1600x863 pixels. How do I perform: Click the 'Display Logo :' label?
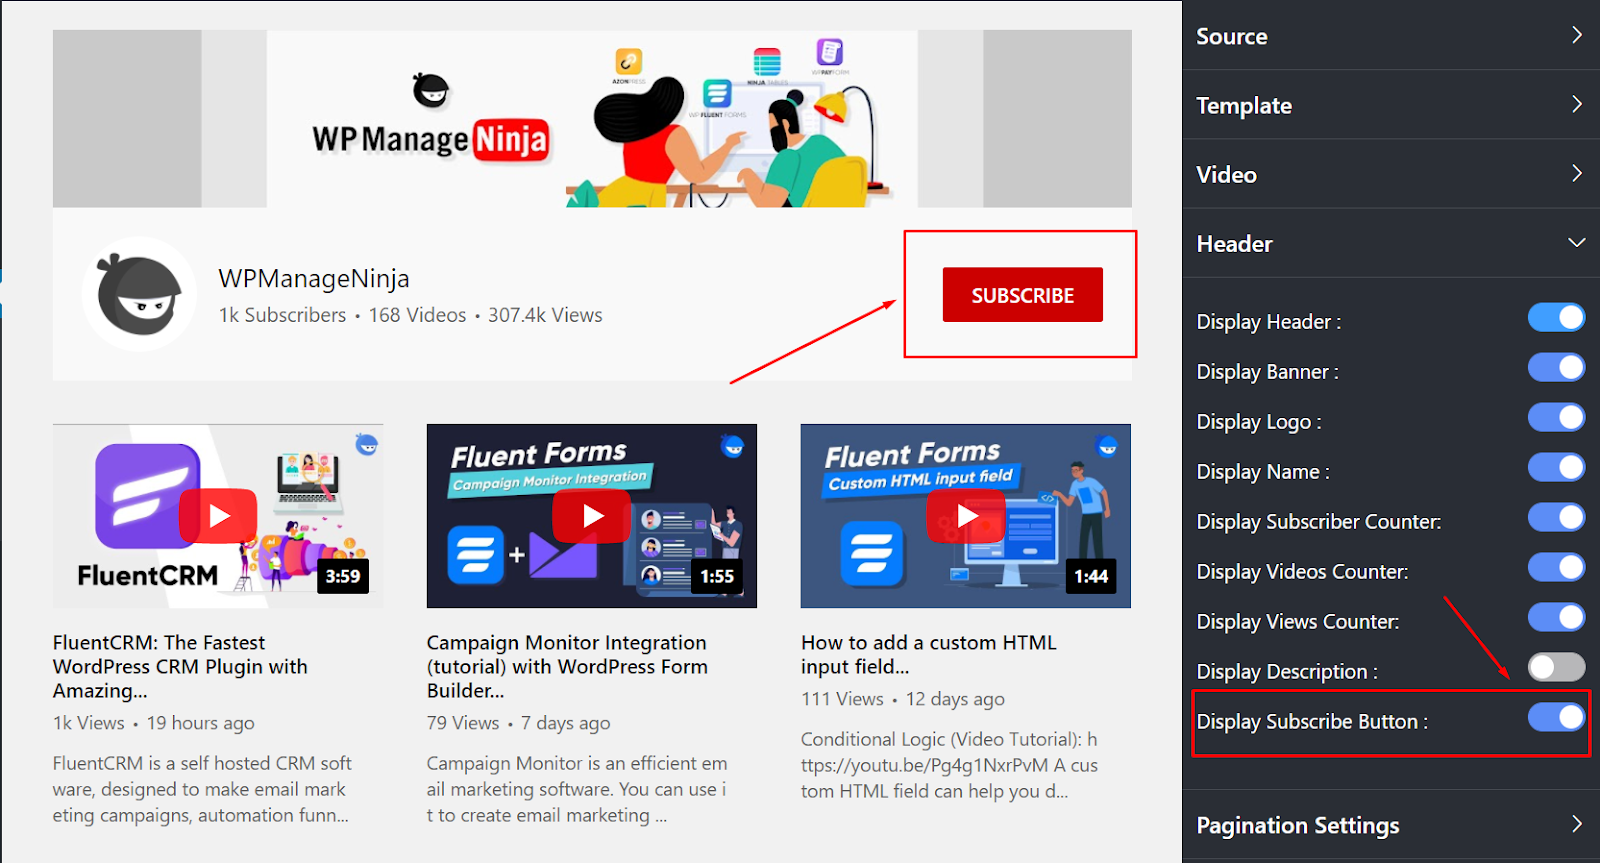[1259, 422]
